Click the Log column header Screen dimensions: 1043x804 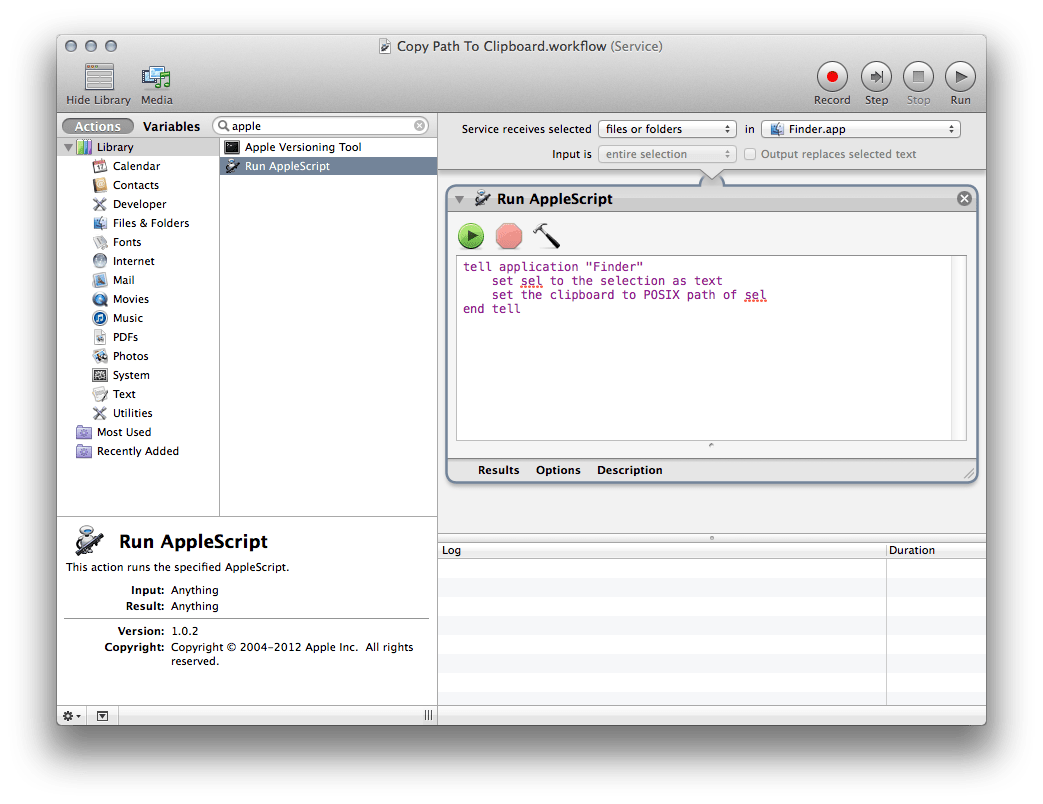(662, 551)
